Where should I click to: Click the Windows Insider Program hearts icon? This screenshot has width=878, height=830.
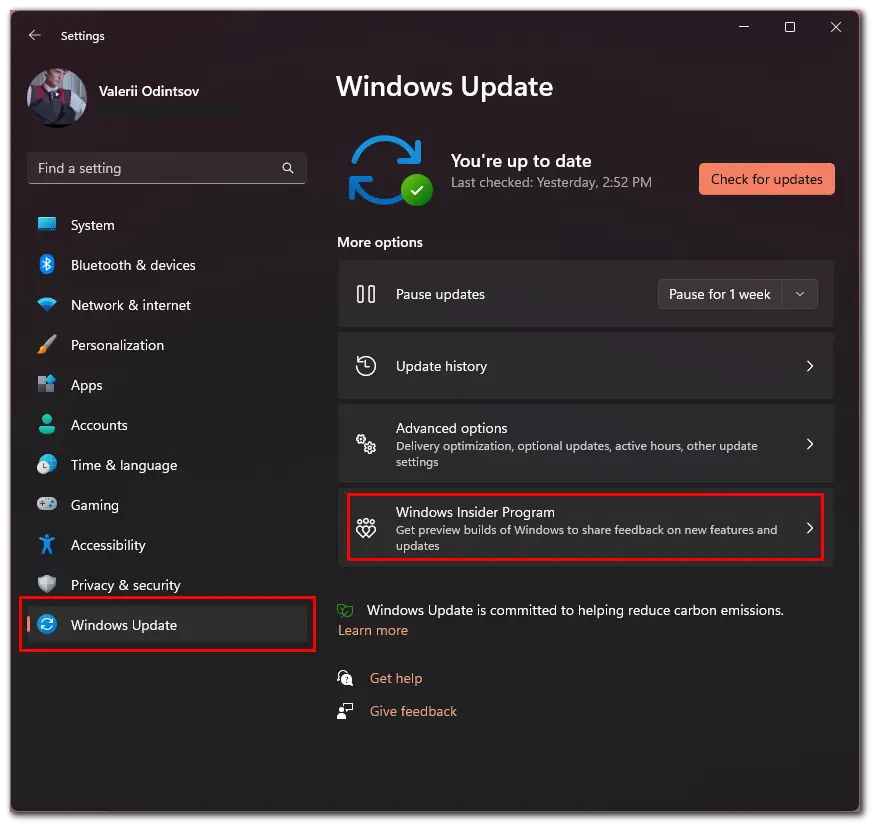pos(366,528)
